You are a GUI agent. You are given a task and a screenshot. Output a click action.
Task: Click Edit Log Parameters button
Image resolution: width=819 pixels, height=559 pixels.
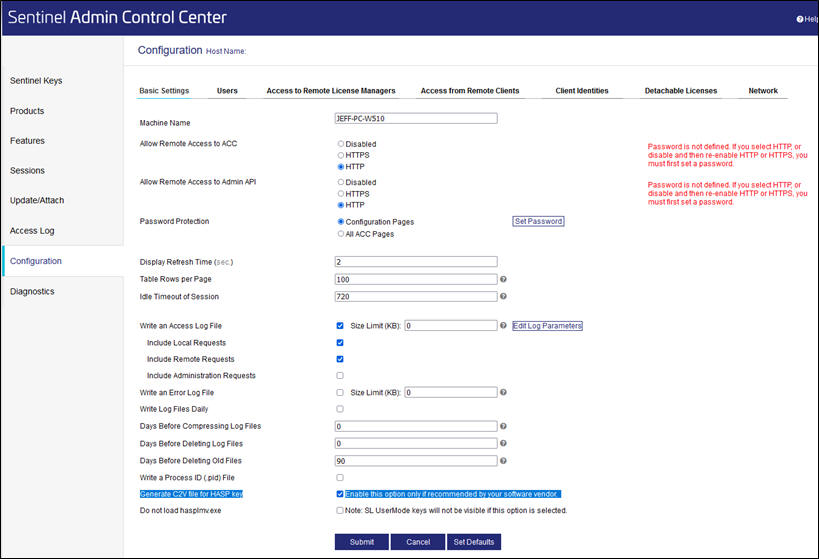[547, 326]
